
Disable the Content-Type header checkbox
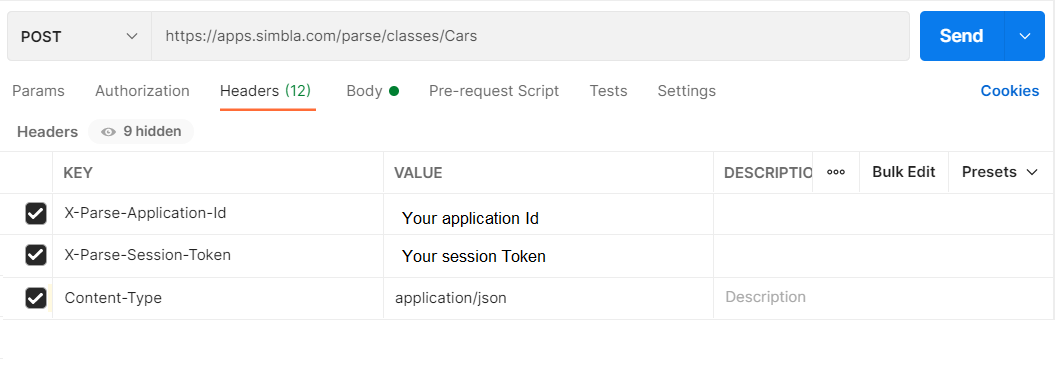pyautogui.click(x=36, y=298)
